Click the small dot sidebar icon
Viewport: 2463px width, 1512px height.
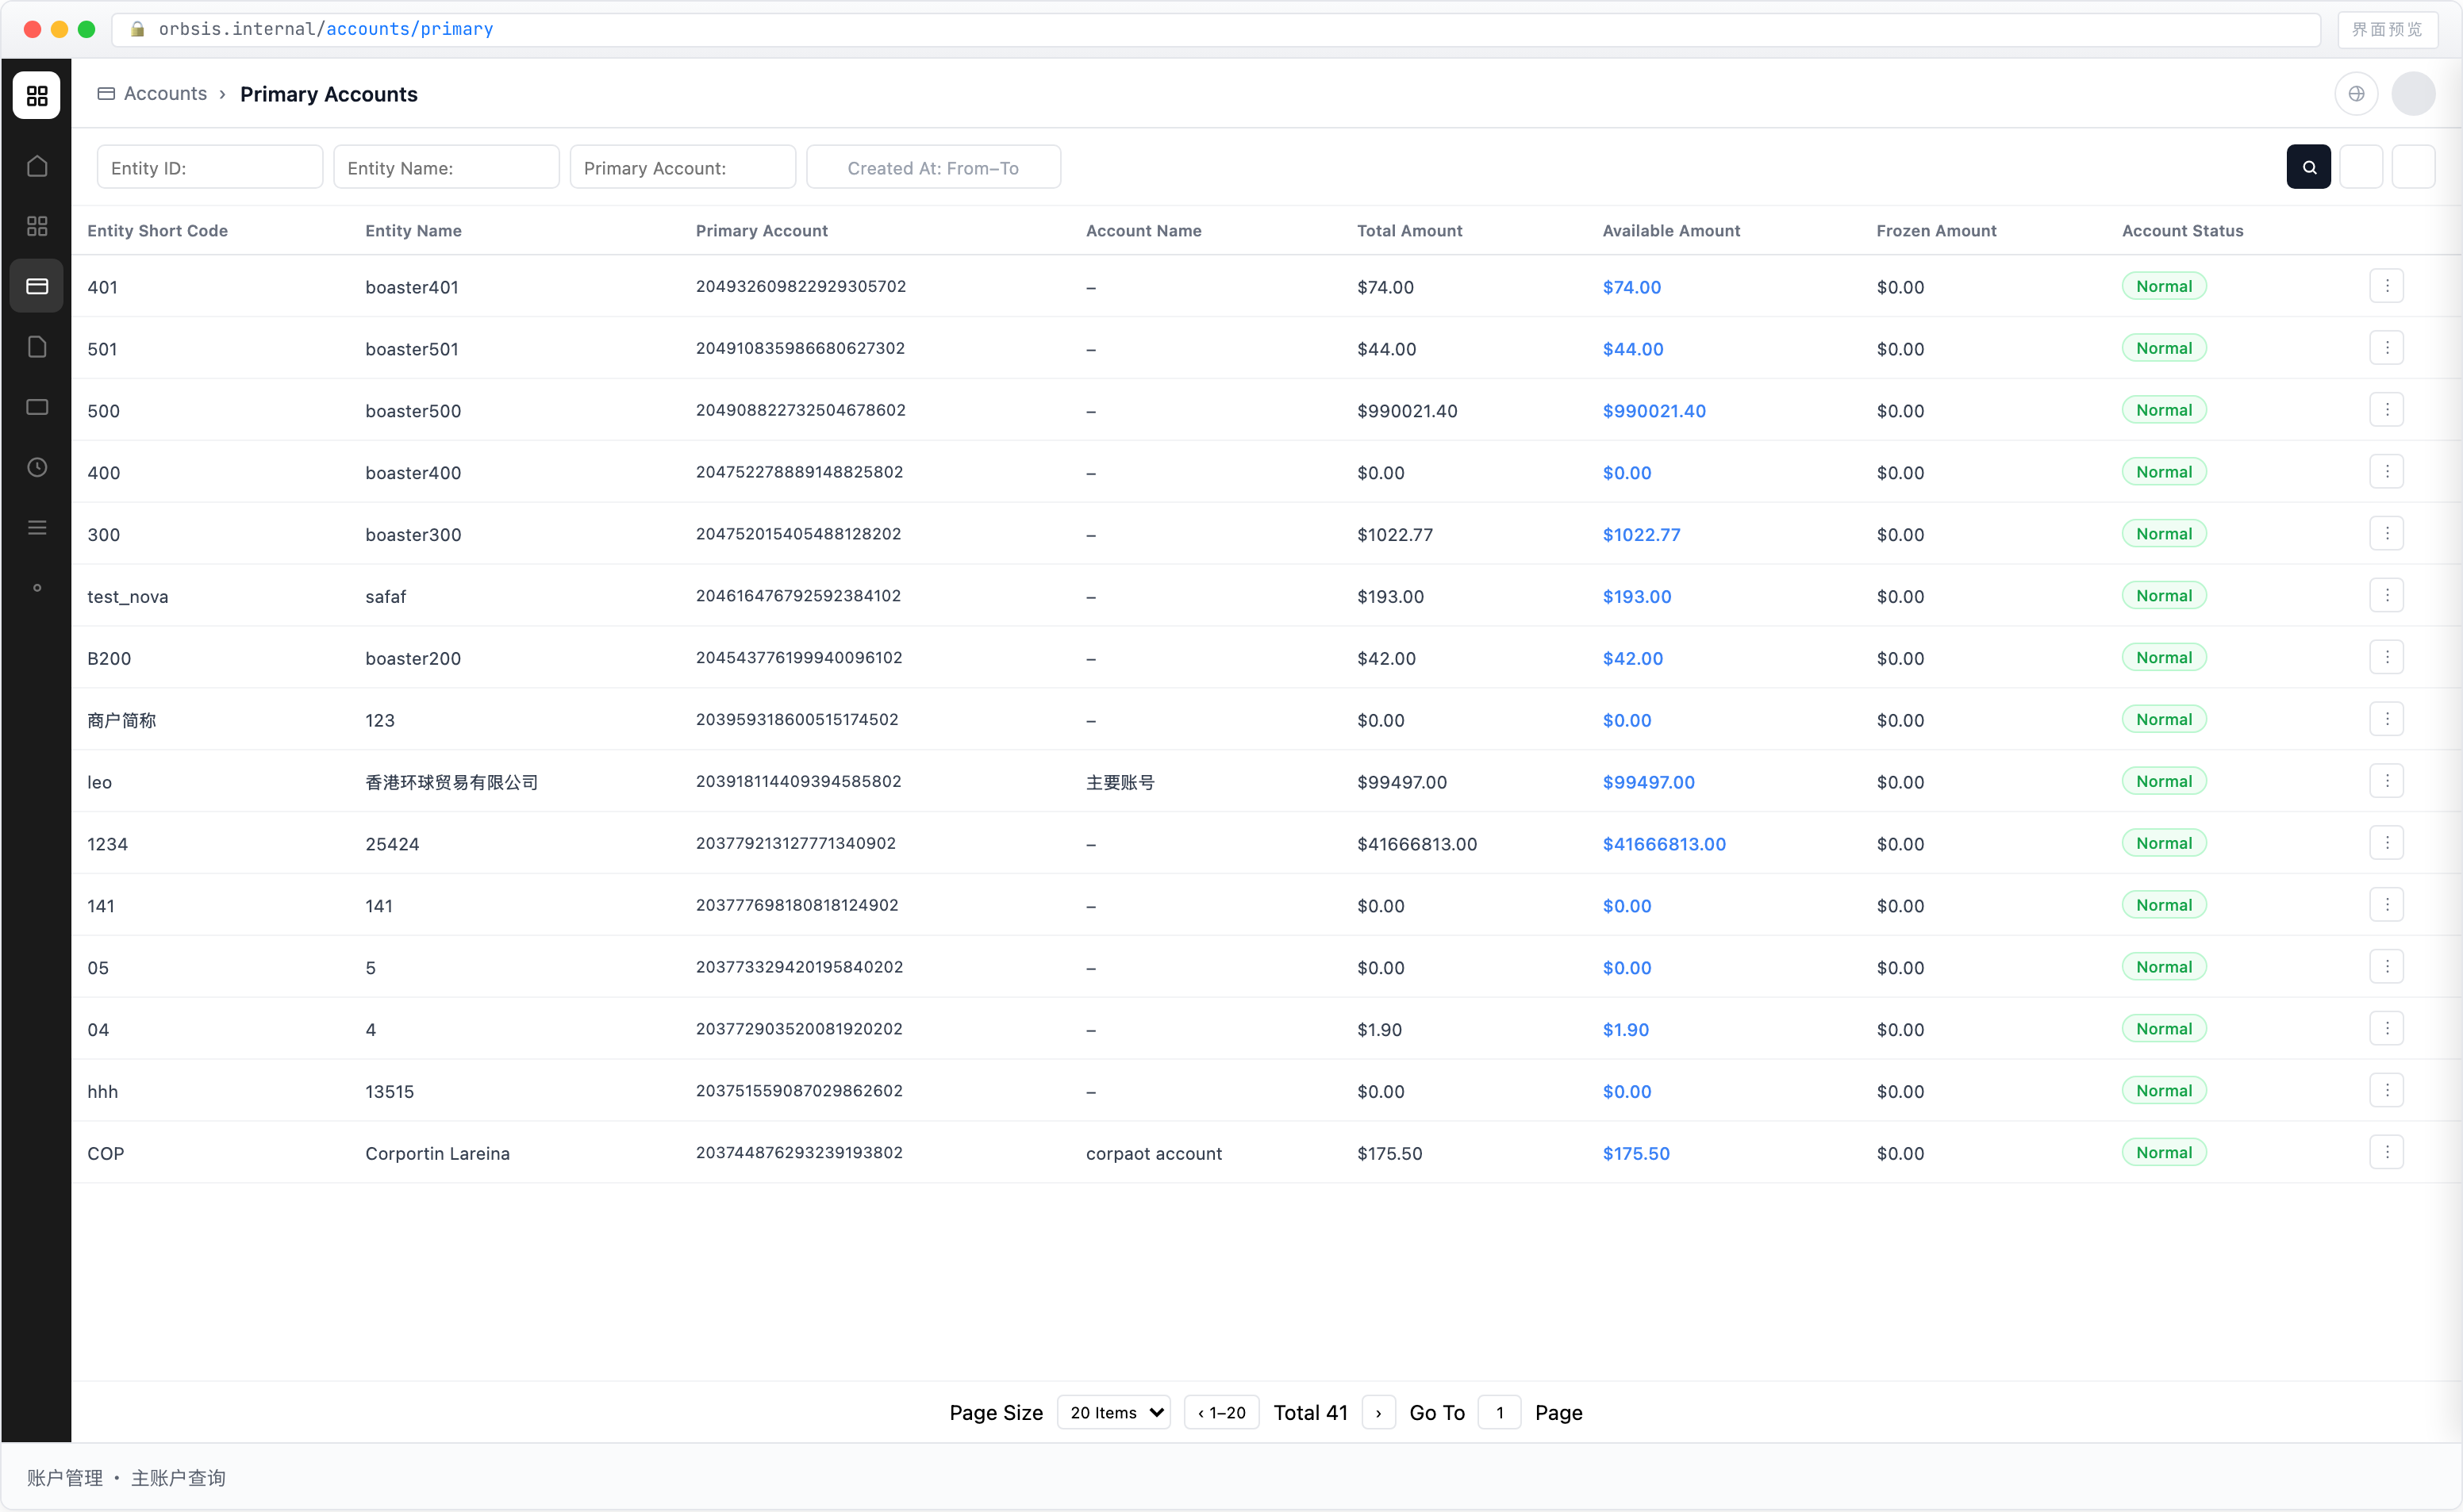(37, 588)
